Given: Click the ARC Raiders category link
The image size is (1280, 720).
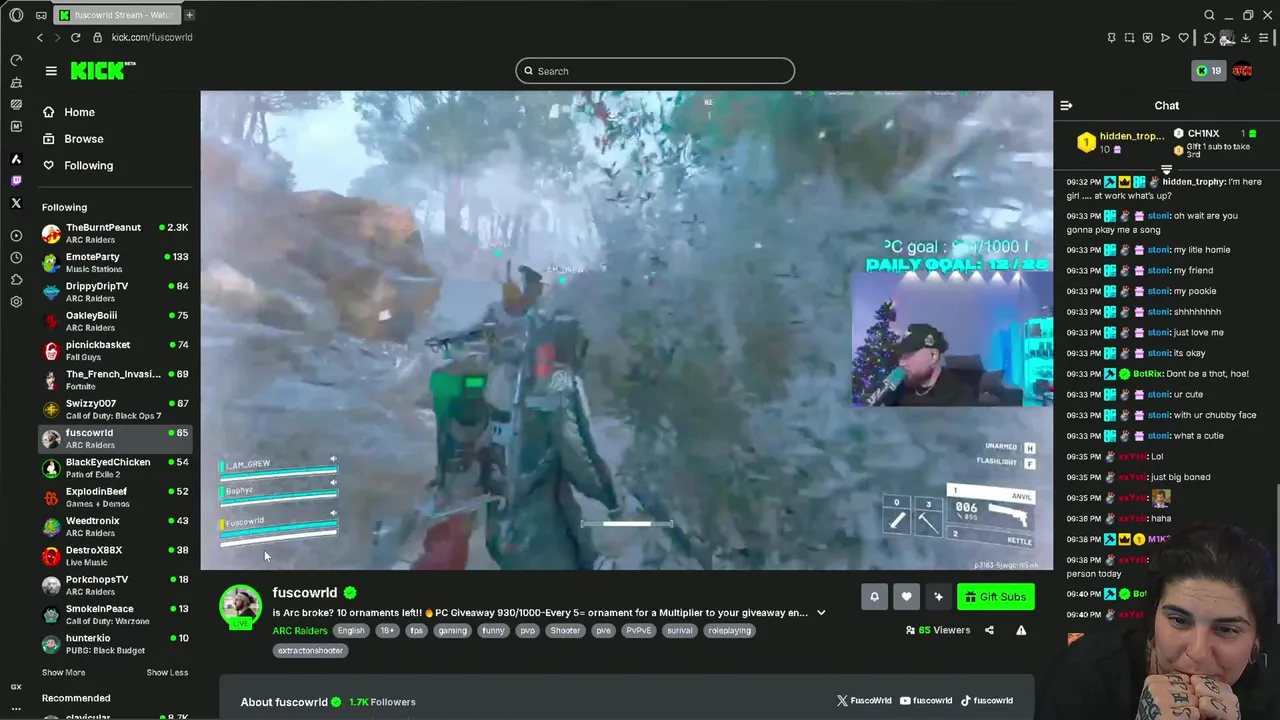Looking at the screenshot, I should (x=300, y=631).
